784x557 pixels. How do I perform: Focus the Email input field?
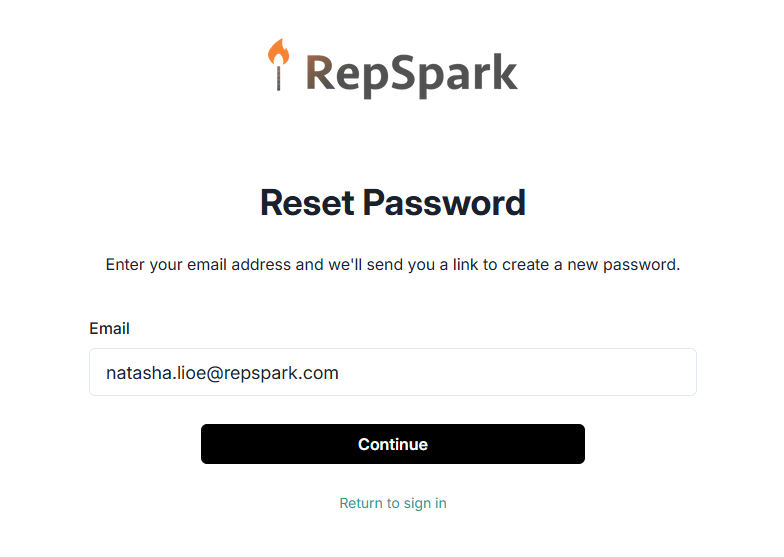click(393, 372)
